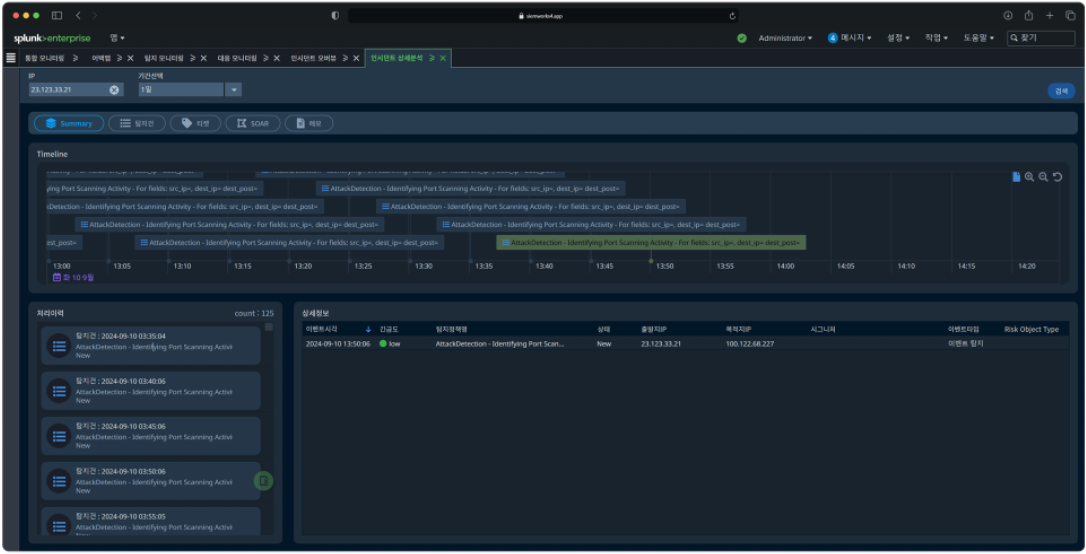Select the 탐지건 pill tab
This screenshot has width=1086, height=554.
point(137,123)
